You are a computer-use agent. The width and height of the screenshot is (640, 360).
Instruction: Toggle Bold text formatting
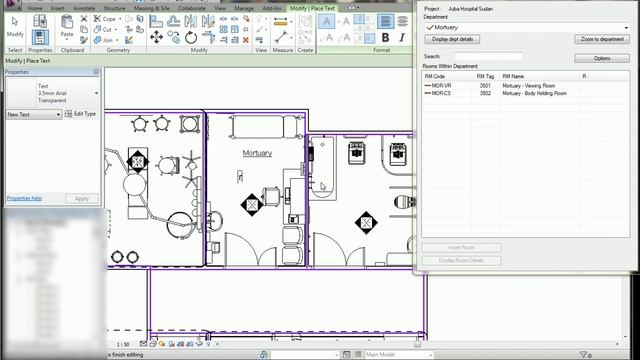point(385,38)
